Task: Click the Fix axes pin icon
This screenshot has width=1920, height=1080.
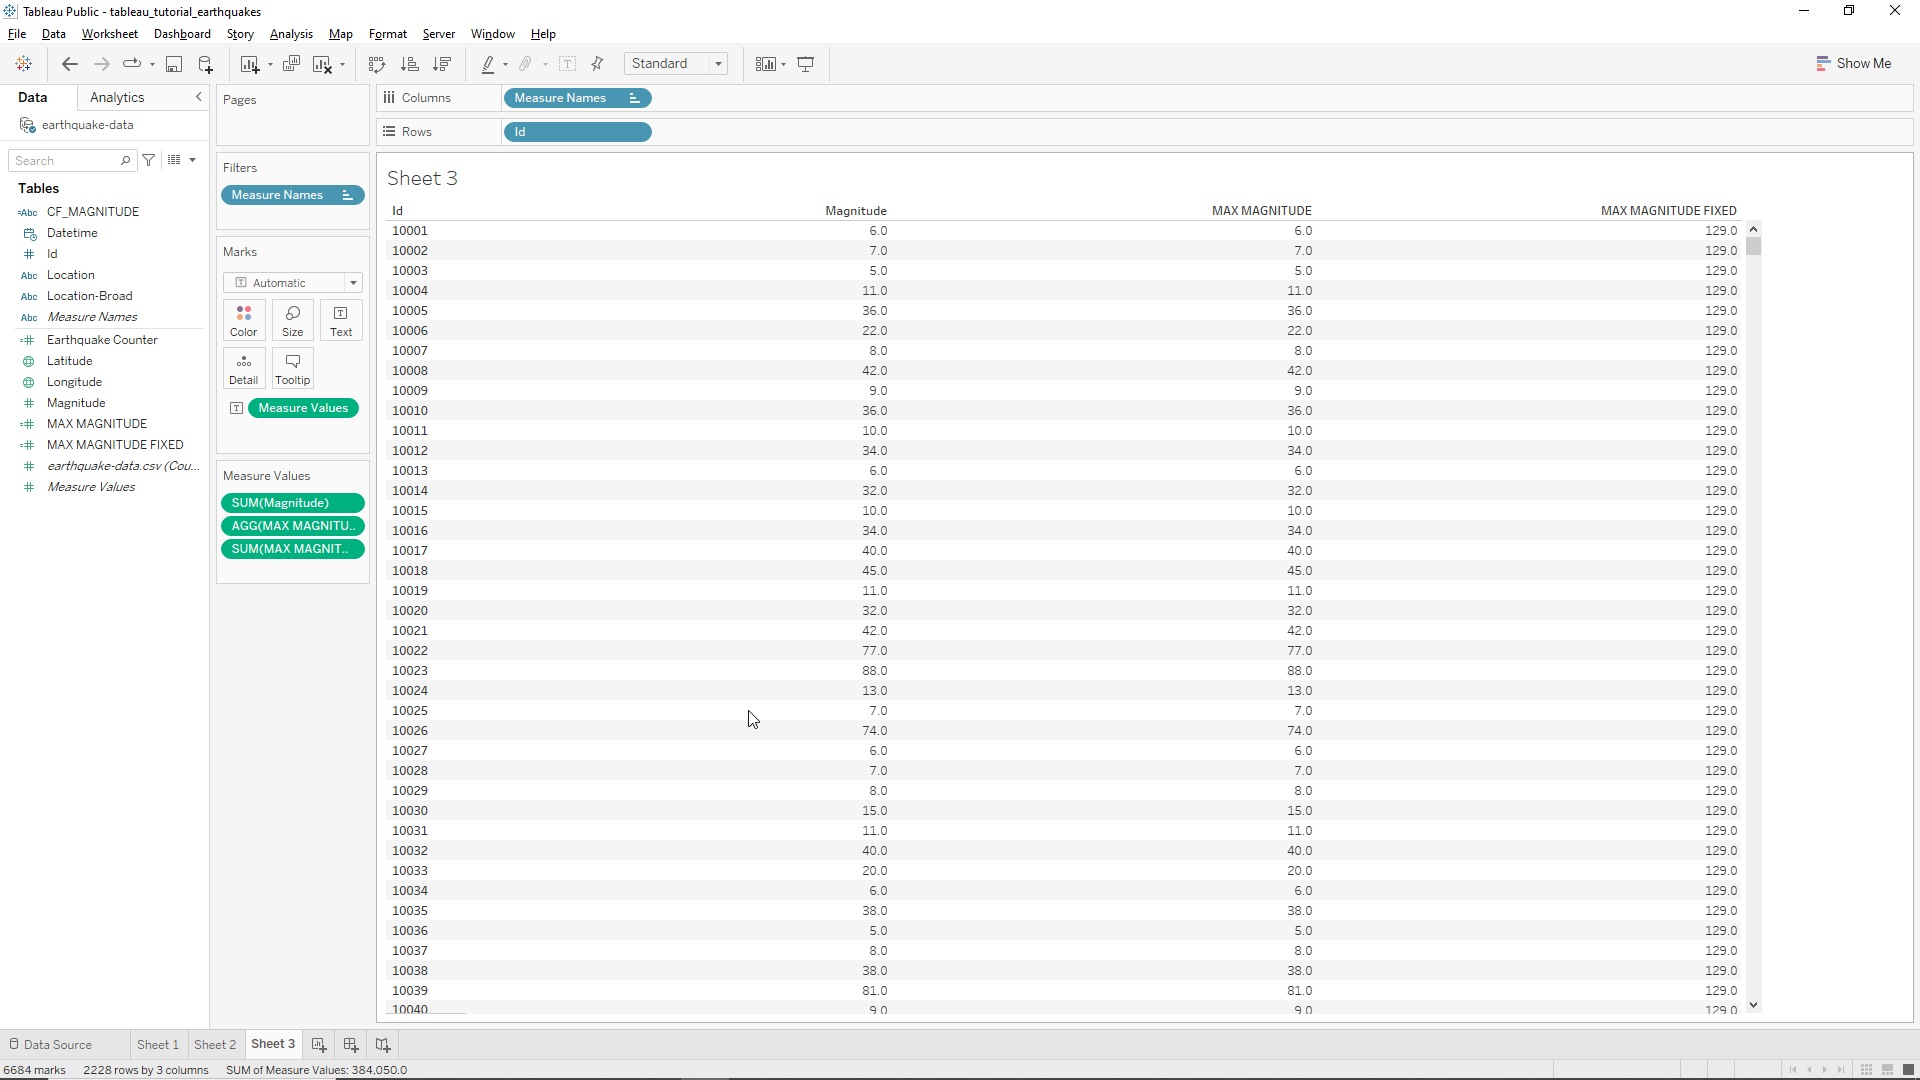Action: click(598, 64)
